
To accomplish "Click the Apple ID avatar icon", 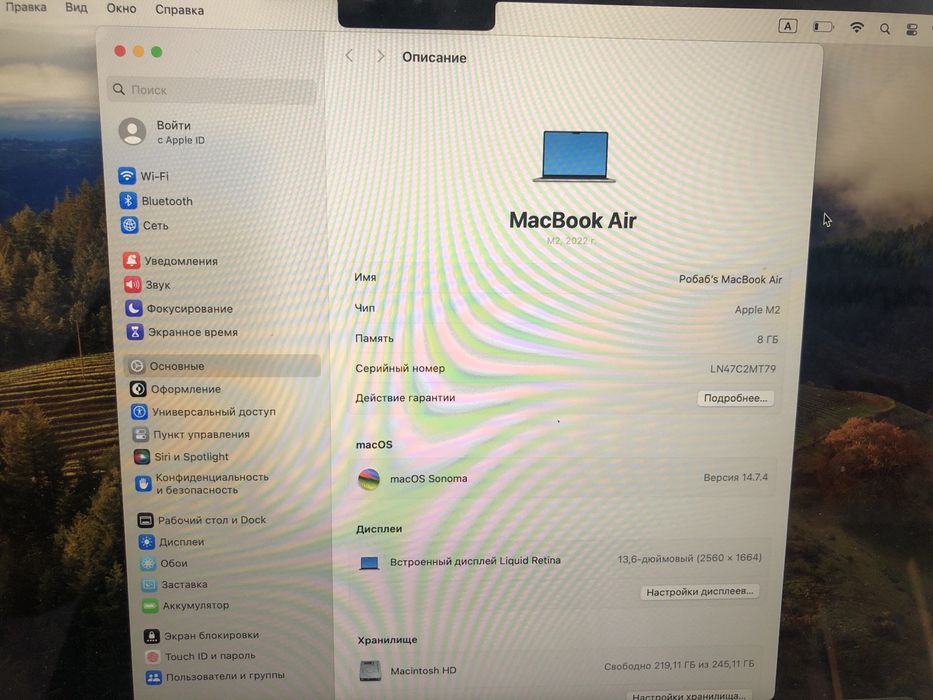I will point(132,132).
